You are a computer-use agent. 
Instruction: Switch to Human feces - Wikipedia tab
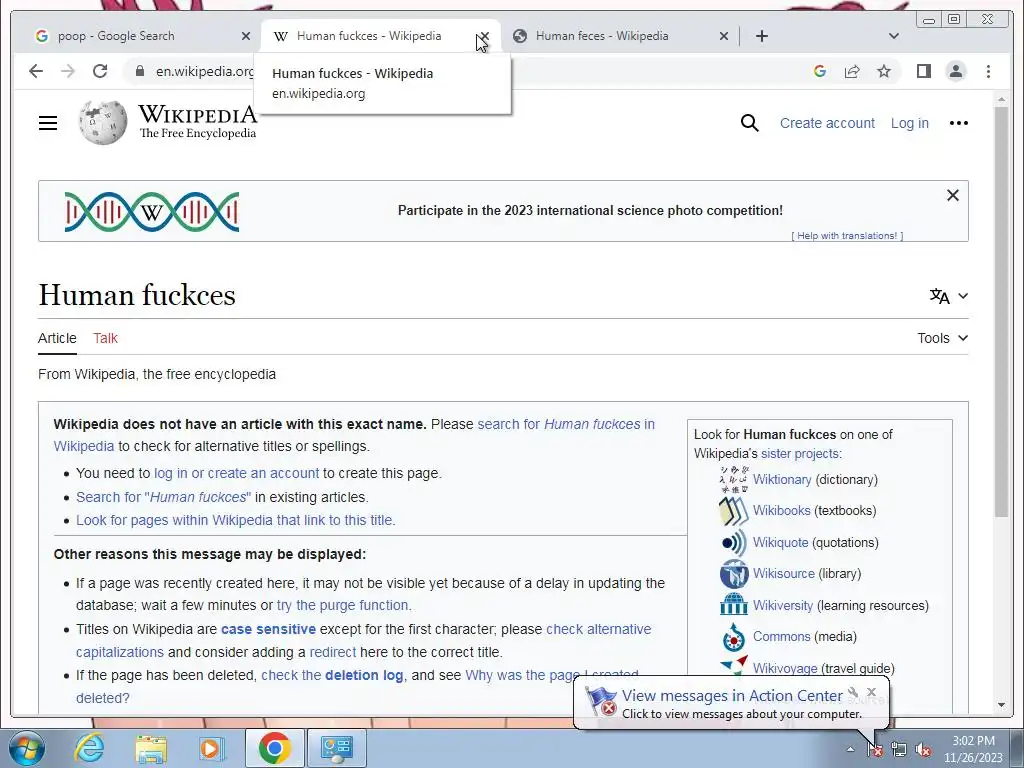[614, 36]
